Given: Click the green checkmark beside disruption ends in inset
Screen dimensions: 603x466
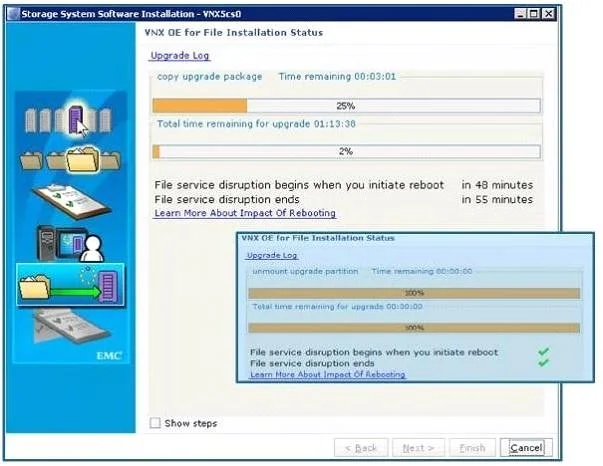Looking at the screenshot, I should coord(543,362).
